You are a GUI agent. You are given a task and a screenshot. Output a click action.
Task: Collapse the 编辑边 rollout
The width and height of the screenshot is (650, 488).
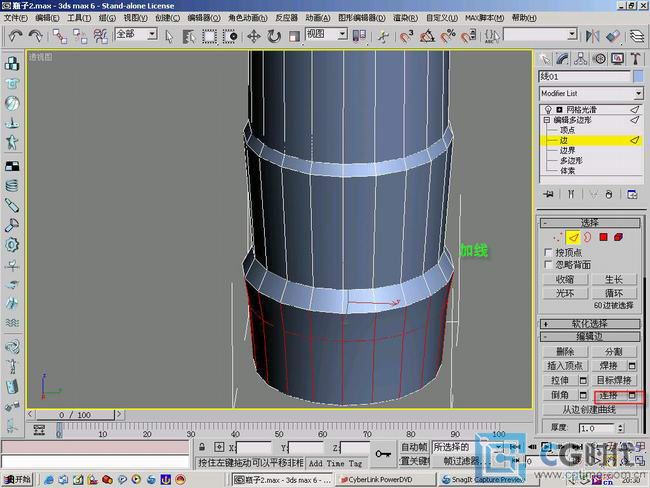589,336
